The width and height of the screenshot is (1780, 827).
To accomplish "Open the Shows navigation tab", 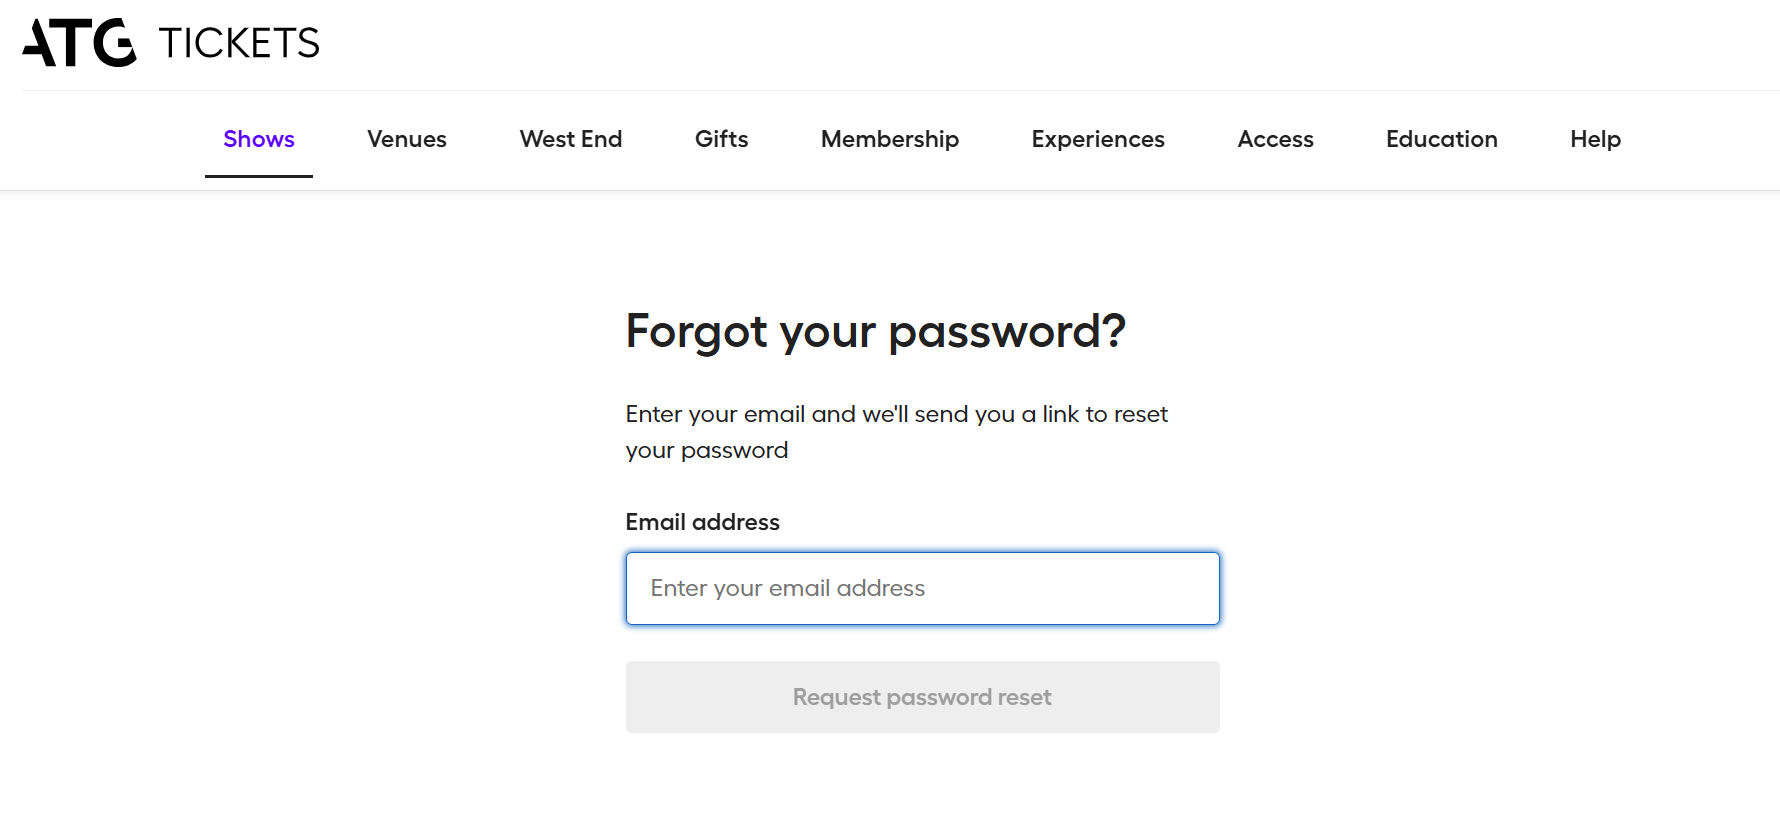I will tap(258, 139).
